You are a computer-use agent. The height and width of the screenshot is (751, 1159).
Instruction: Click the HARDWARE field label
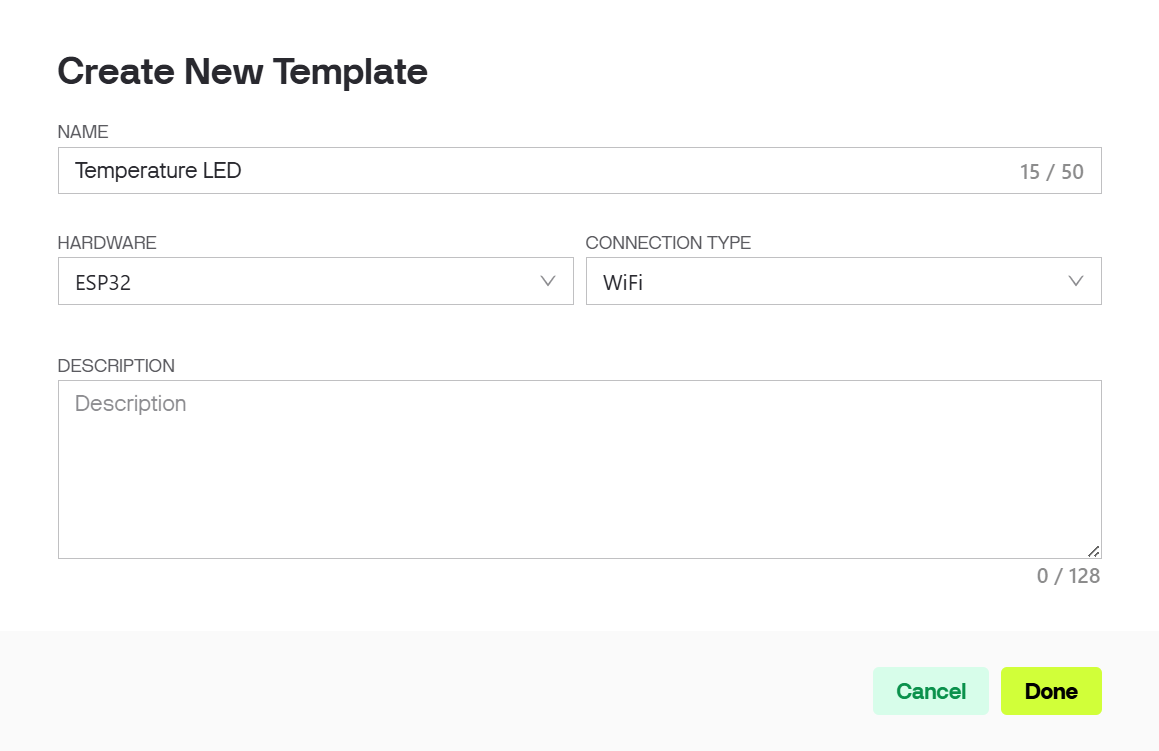pos(107,243)
